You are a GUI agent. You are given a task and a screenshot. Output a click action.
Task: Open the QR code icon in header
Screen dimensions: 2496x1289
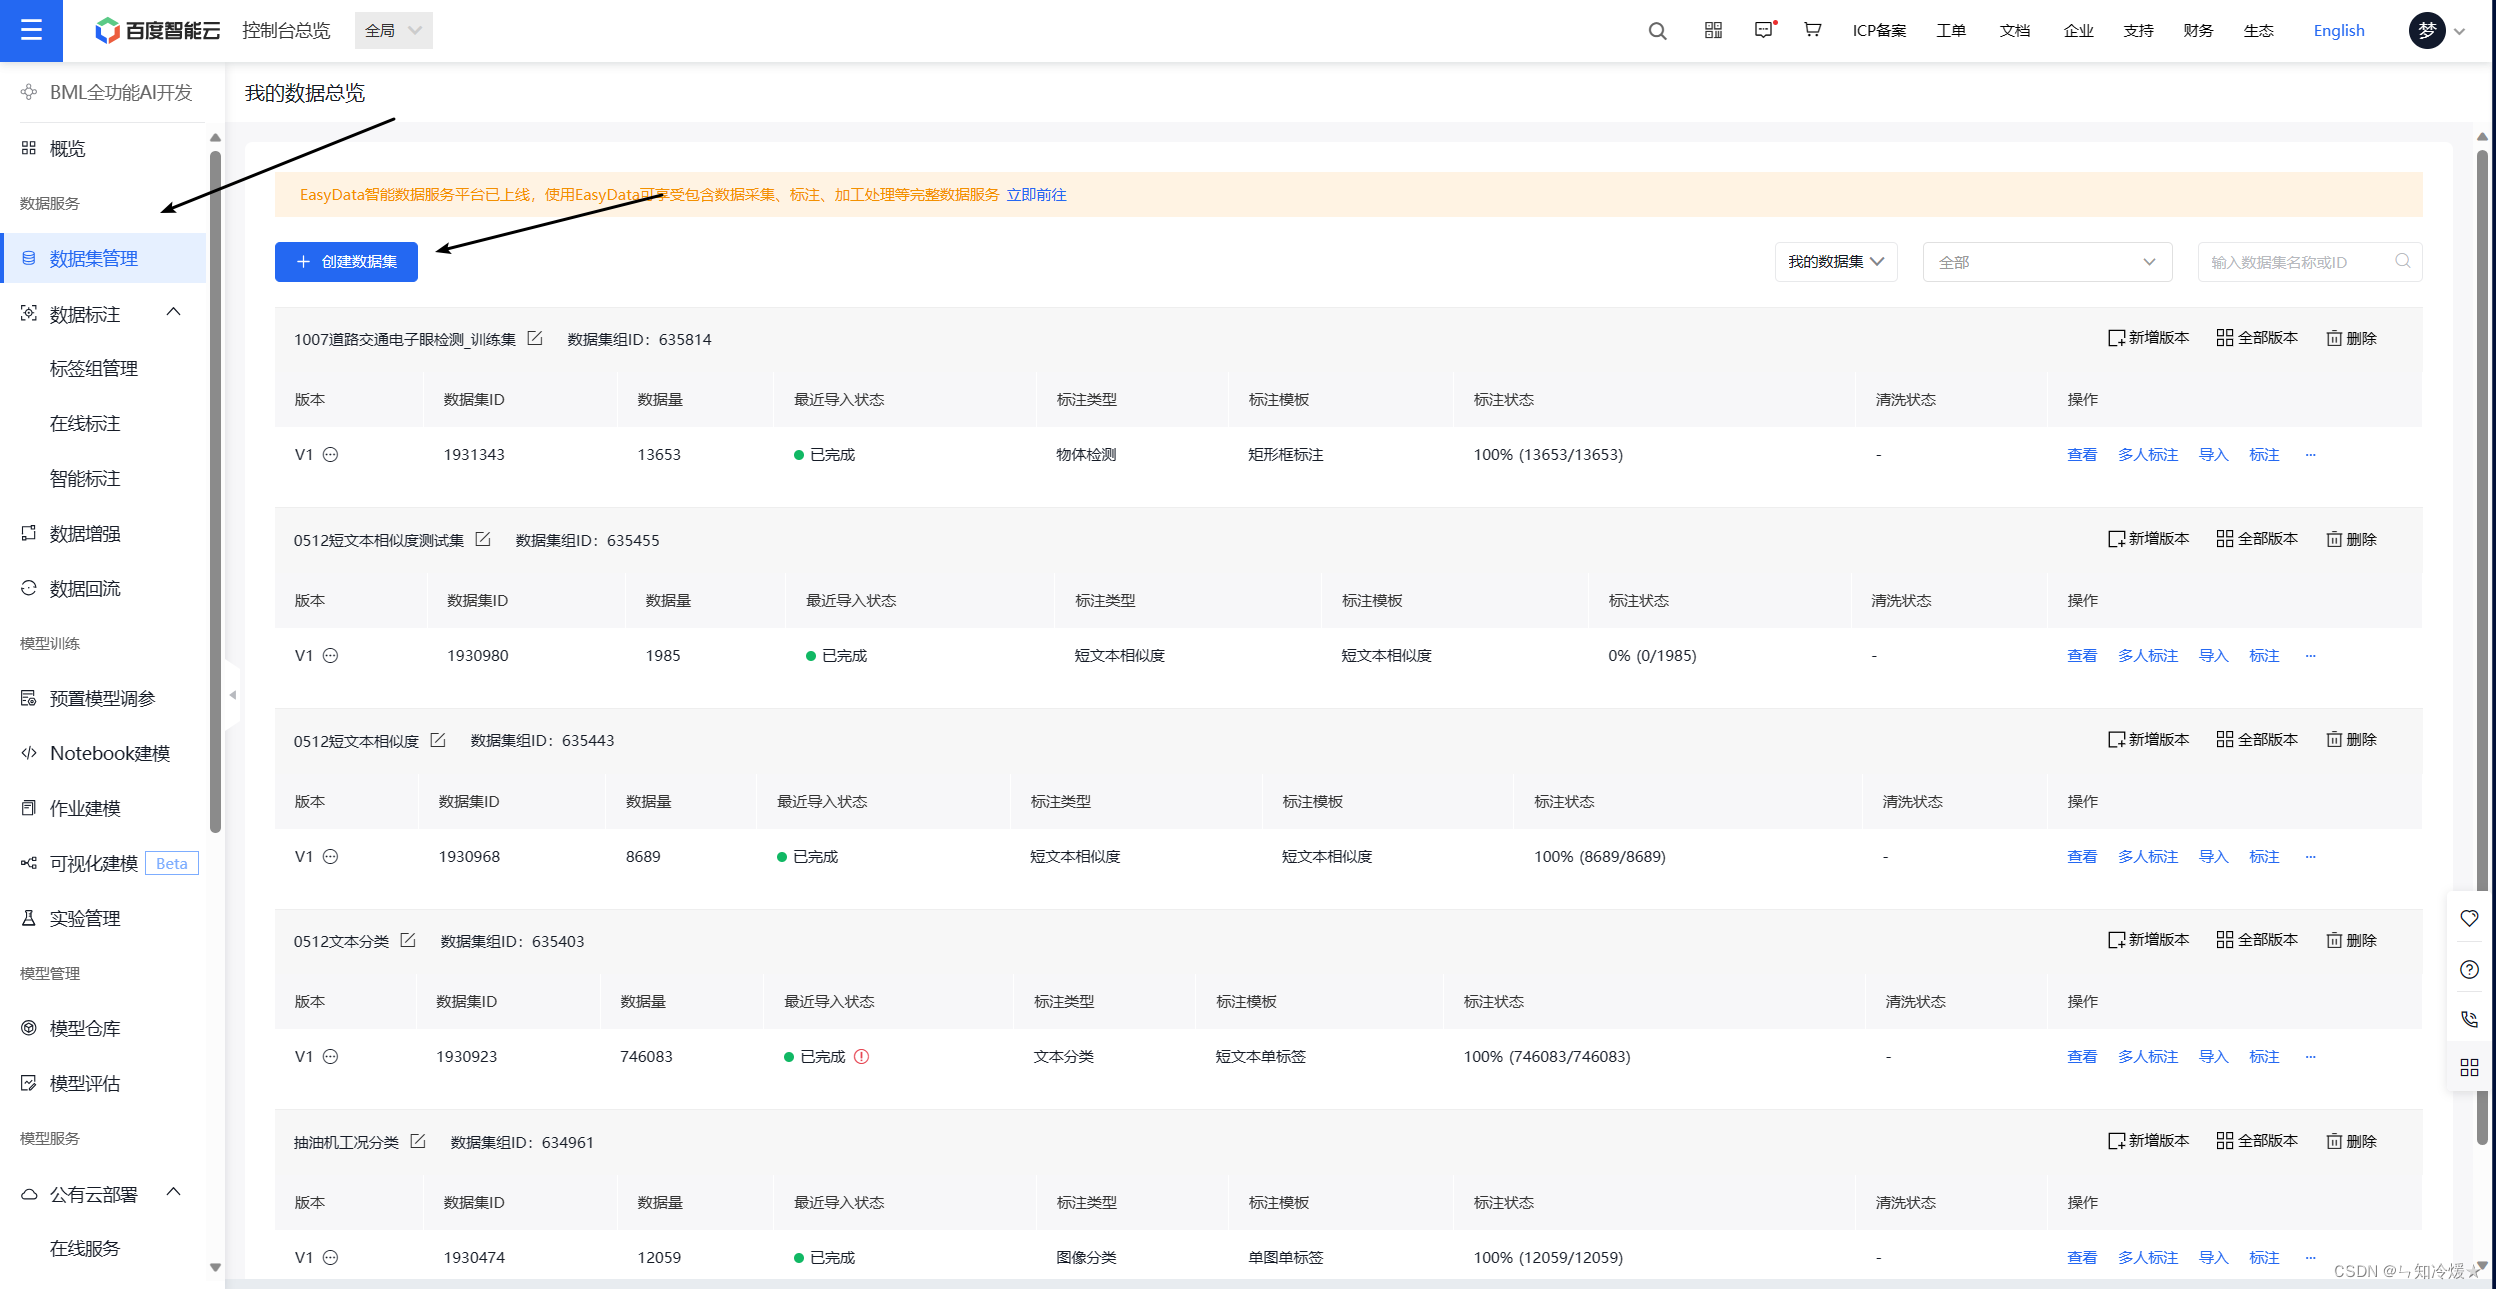tap(1713, 31)
